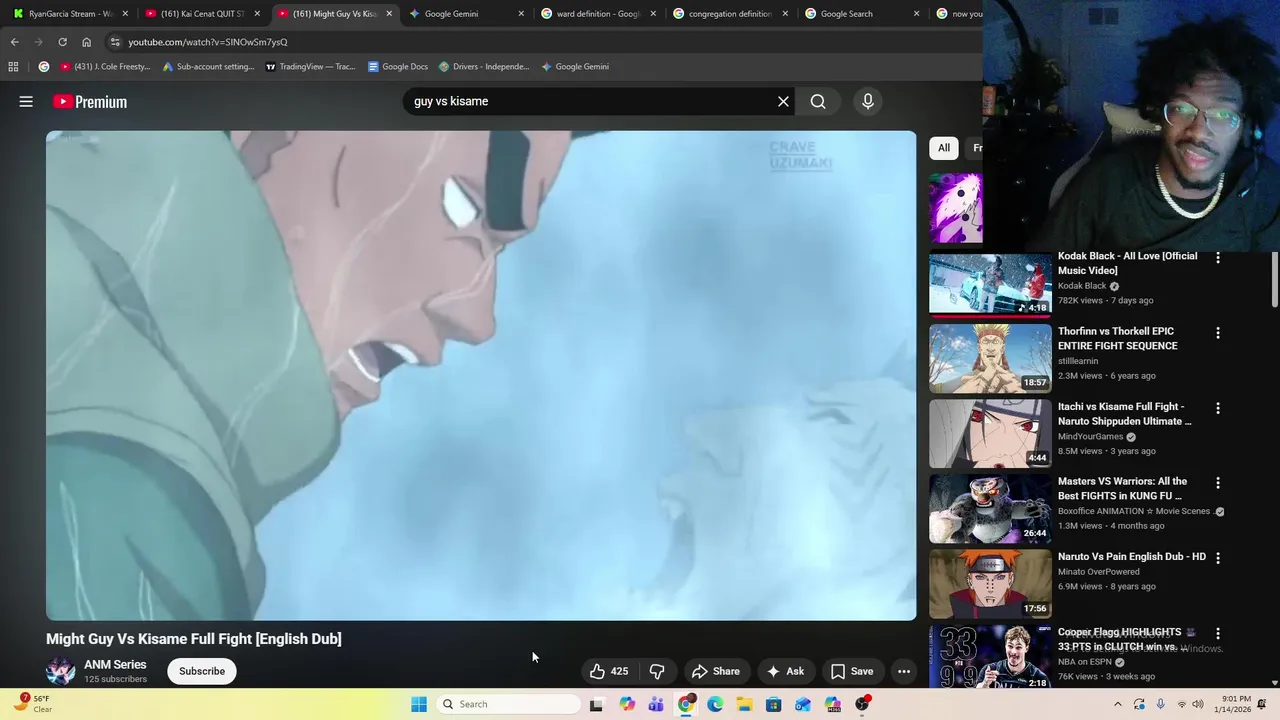
Task: Like the video with thumbs up
Action: [609, 671]
